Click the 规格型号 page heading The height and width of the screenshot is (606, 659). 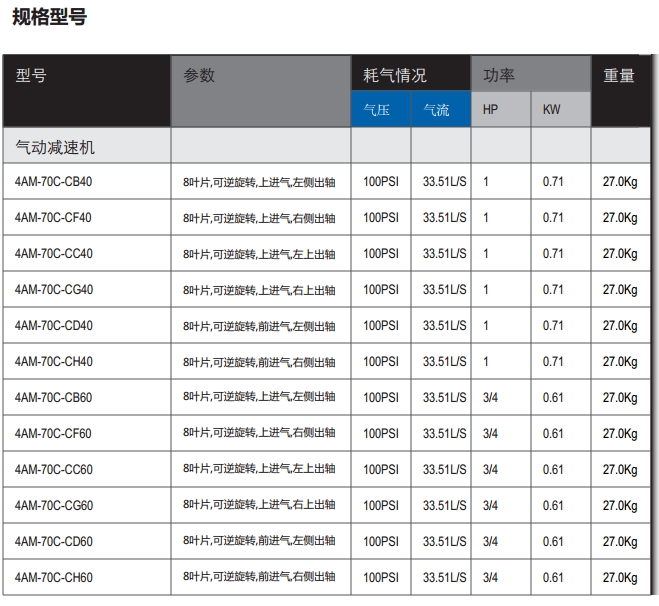49,17
